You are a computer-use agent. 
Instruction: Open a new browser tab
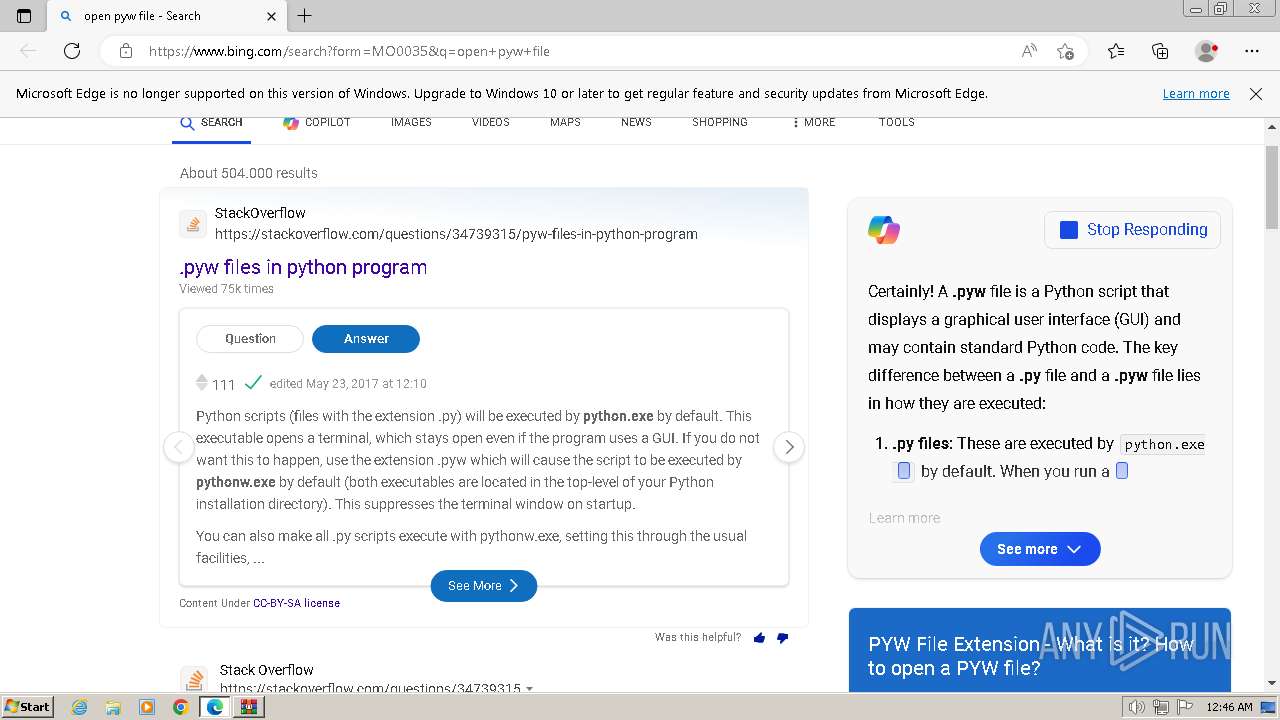305,16
